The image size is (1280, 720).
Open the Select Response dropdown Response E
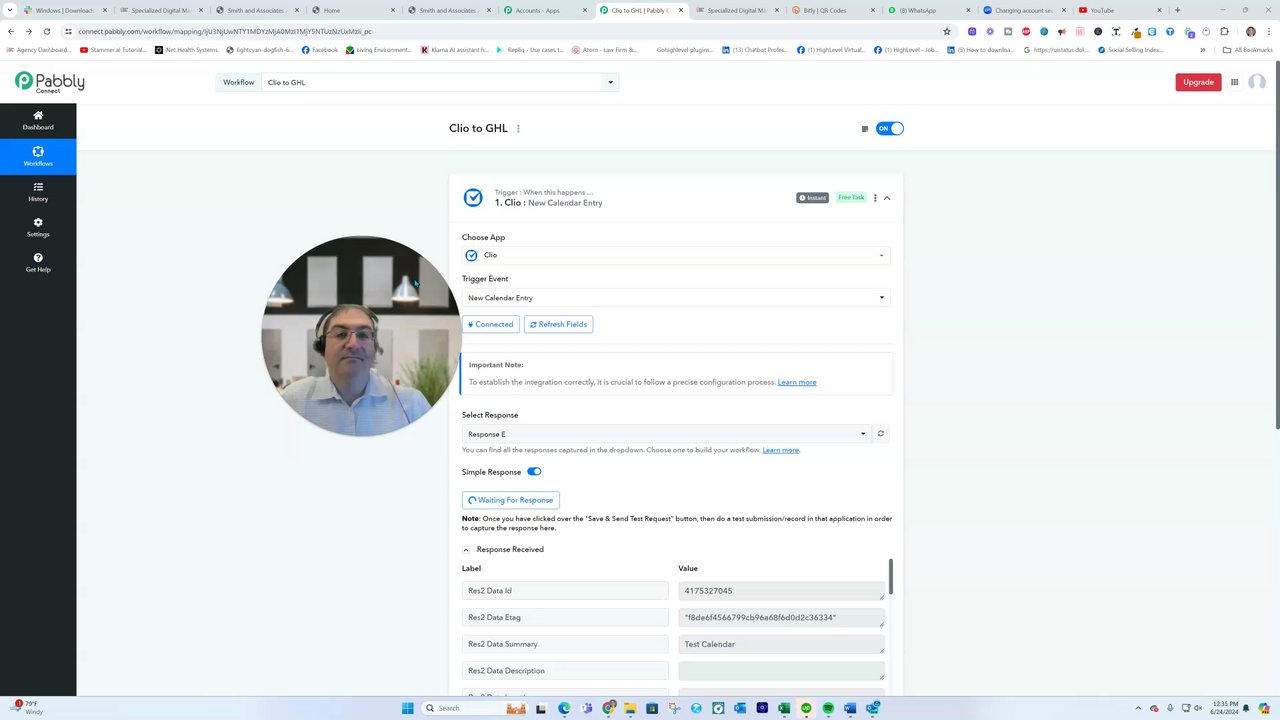pos(666,433)
